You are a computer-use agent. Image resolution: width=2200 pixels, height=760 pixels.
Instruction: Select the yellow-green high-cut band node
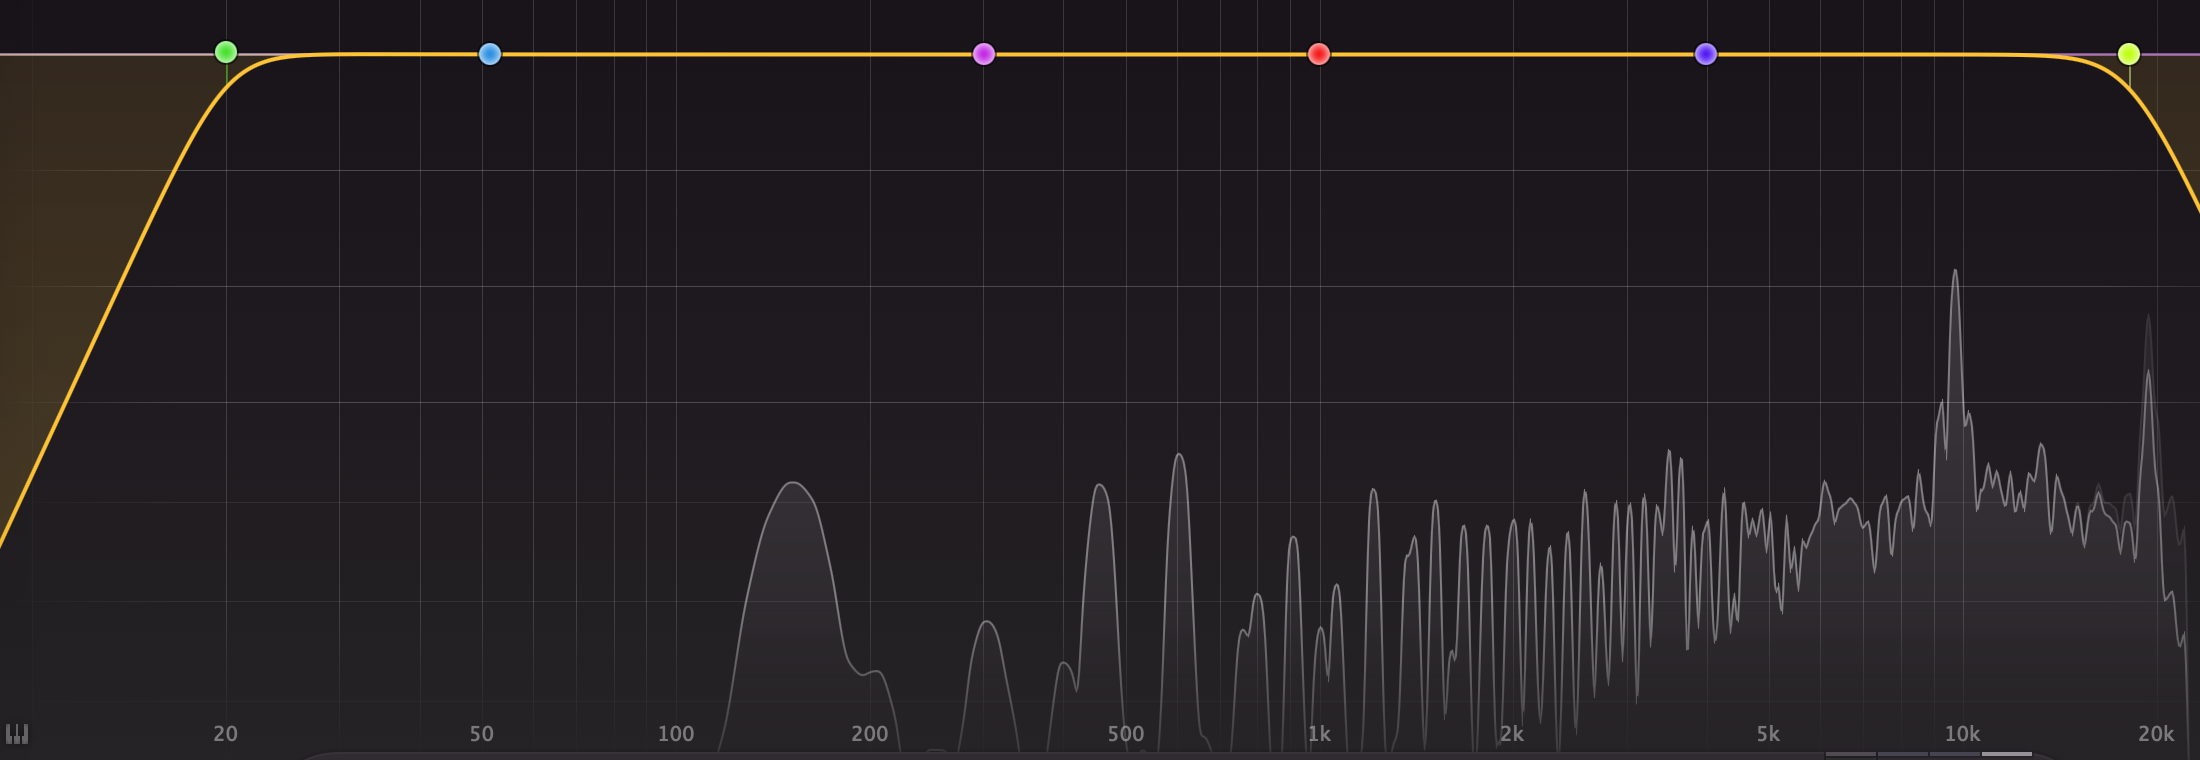[2129, 54]
